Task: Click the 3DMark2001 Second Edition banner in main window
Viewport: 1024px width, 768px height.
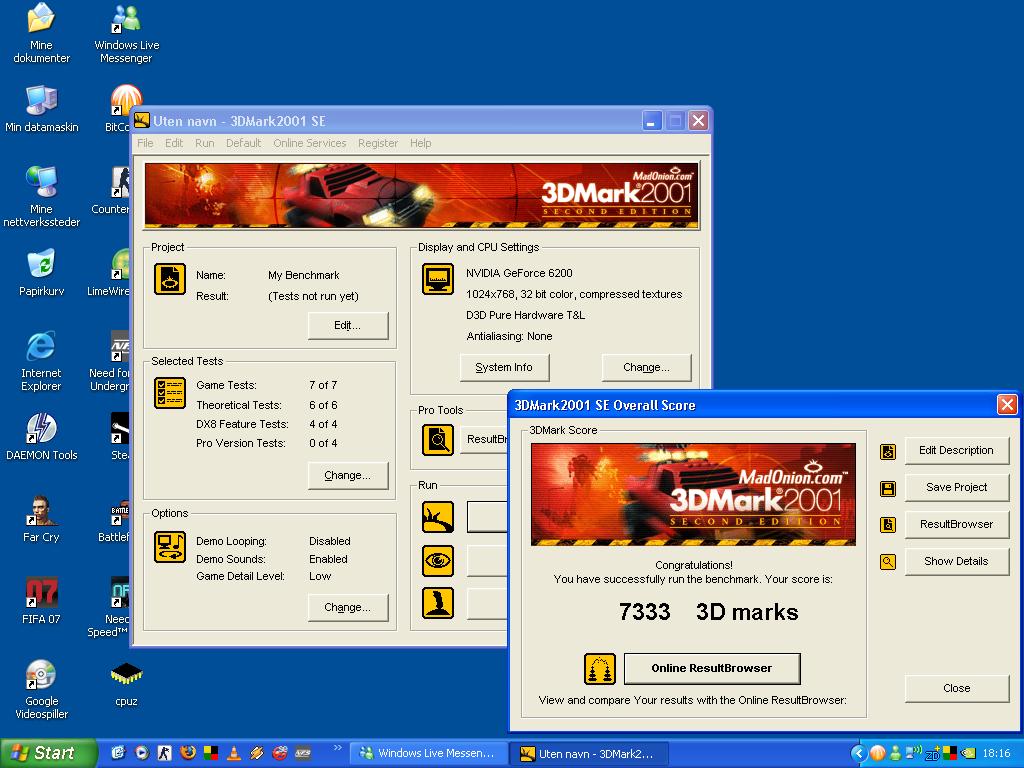Action: tap(422, 195)
